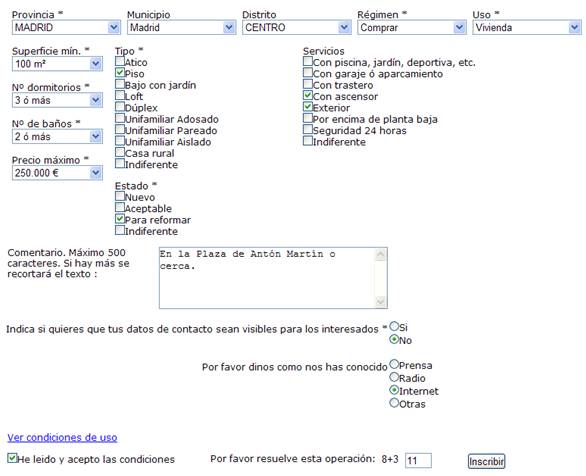Click the 8+3 operation answer field

click(x=418, y=460)
